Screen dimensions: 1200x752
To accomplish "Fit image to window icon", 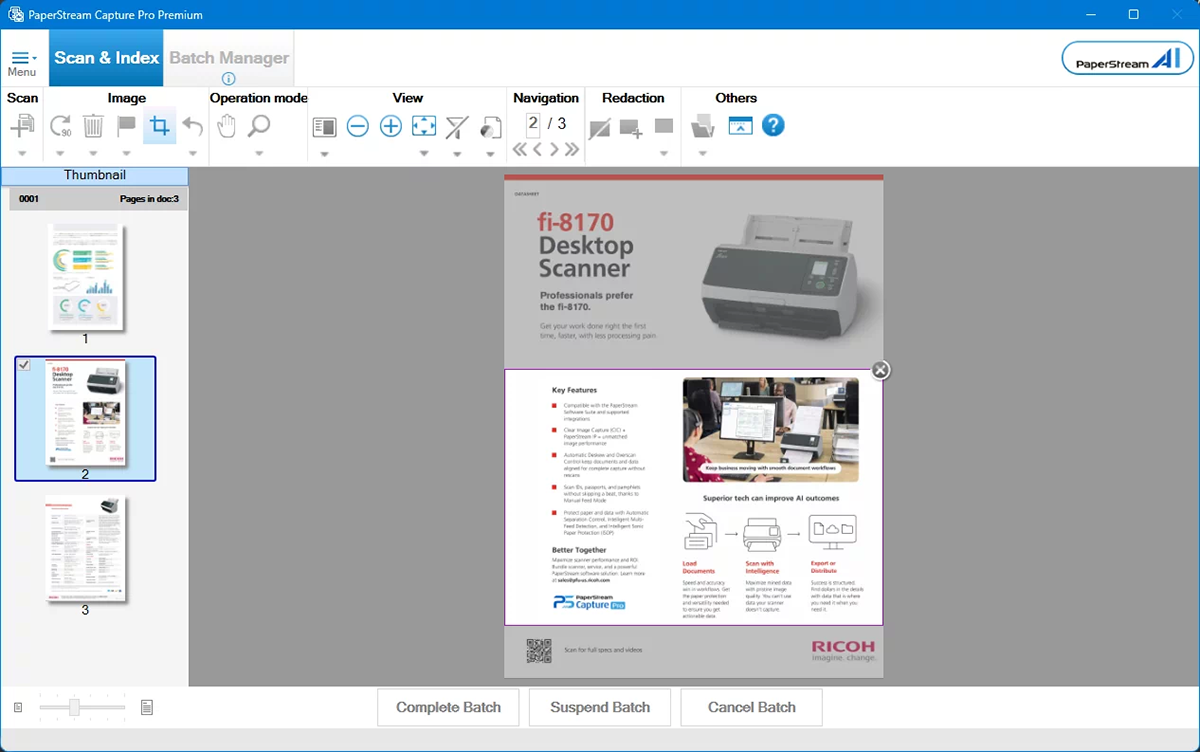I will (x=424, y=127).
